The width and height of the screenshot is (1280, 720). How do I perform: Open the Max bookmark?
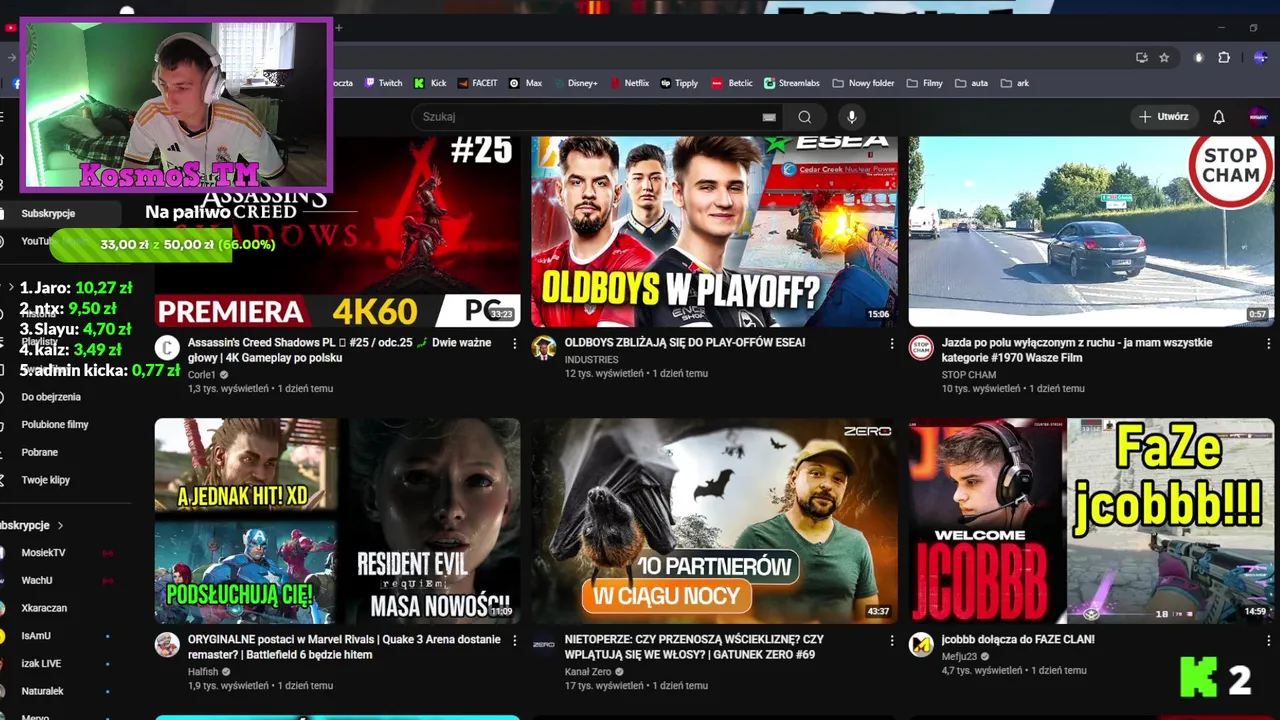[526, 83]
